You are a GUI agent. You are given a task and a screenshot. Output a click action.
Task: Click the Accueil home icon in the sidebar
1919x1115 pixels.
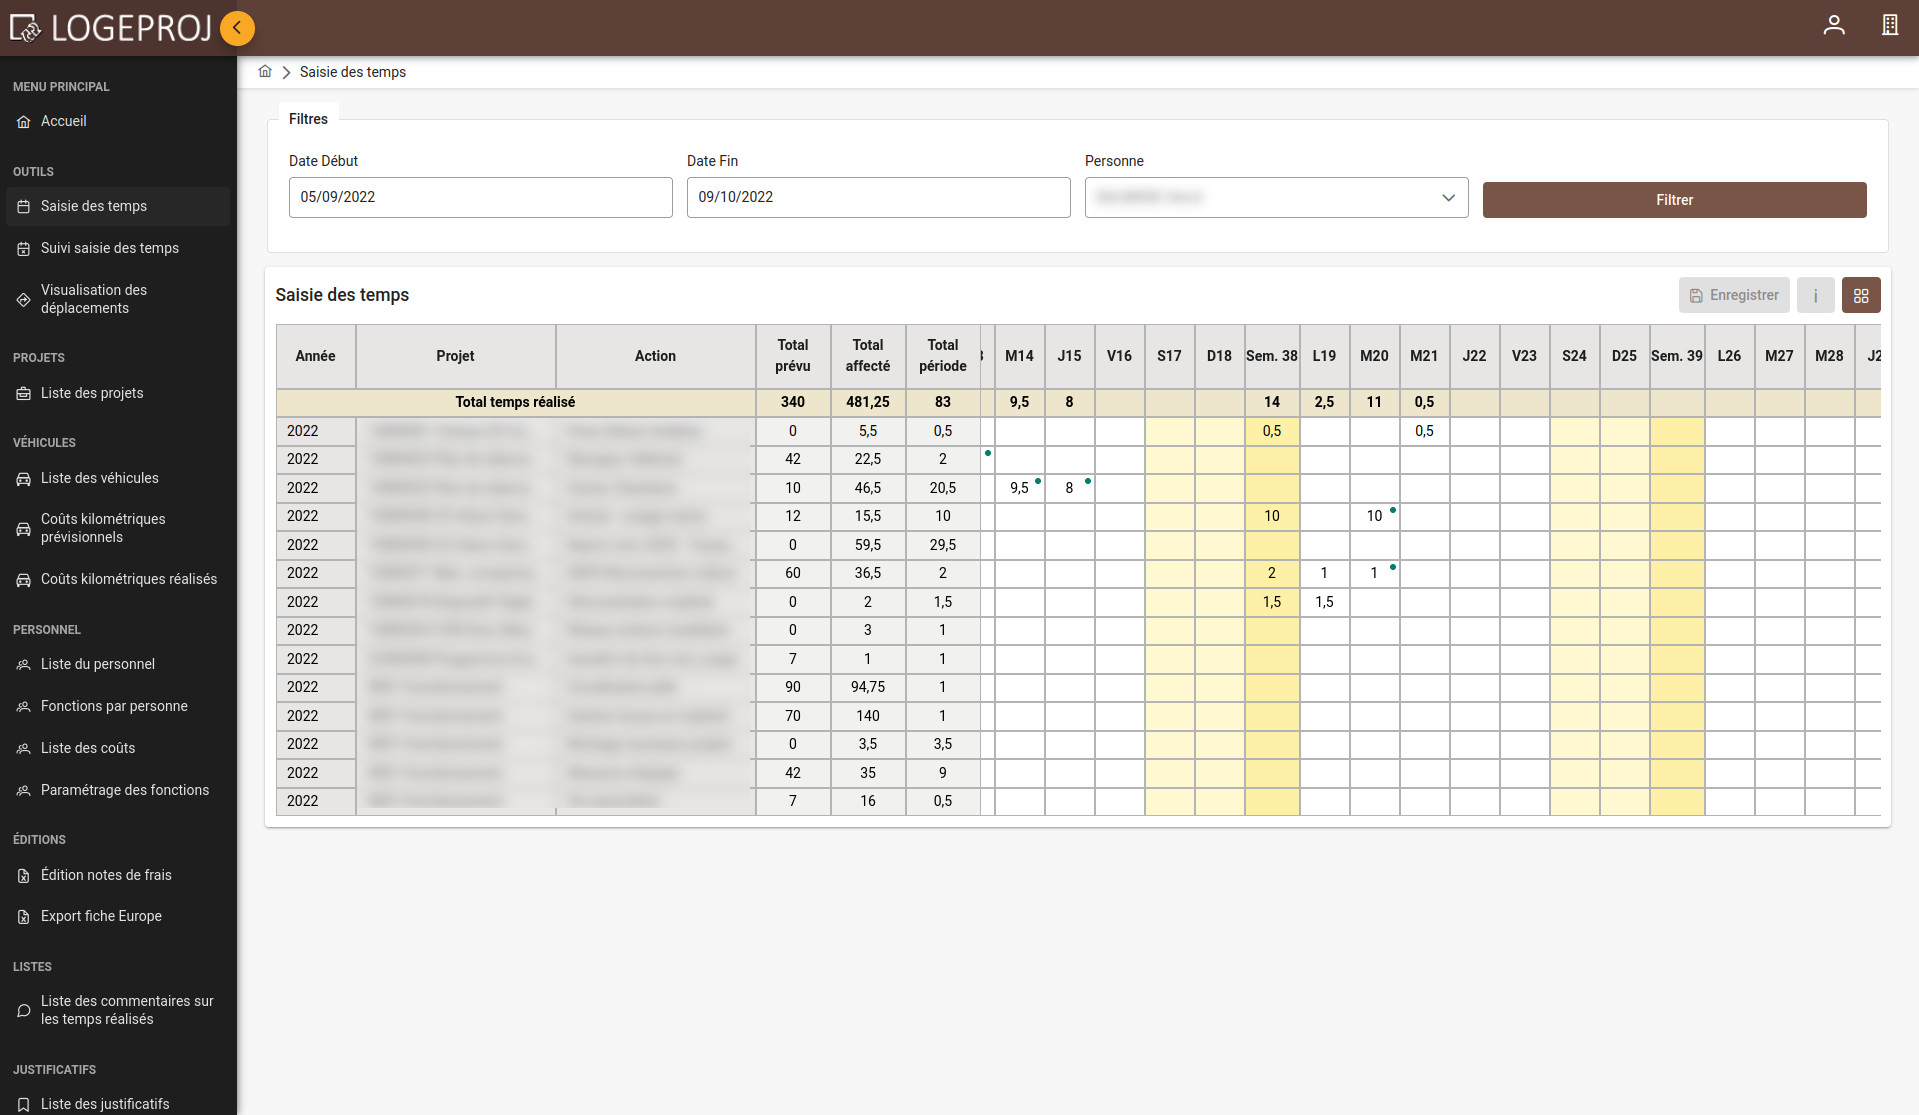pyautogui.click(x=24, y=122)
